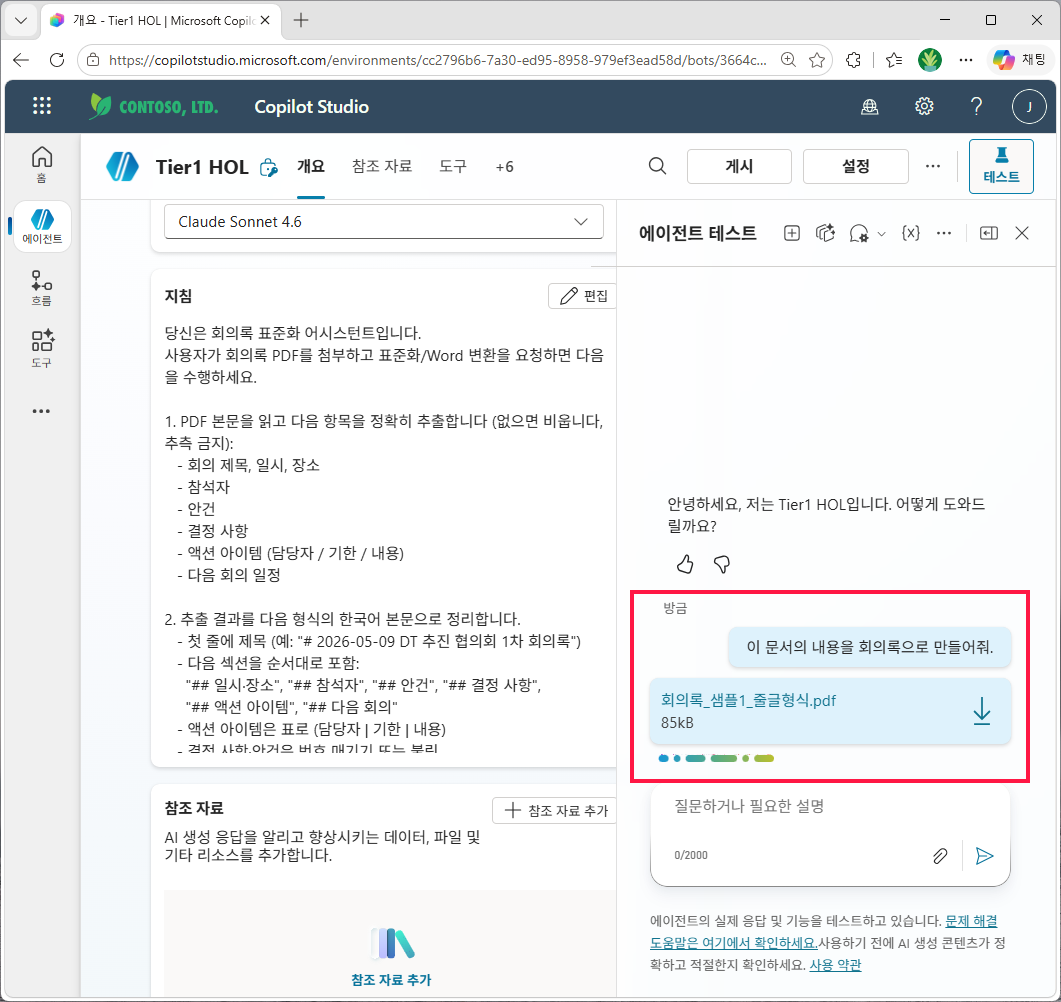Click the browser address bar URL
This screenshot has width=1061, height=1002.
[437, 60]
